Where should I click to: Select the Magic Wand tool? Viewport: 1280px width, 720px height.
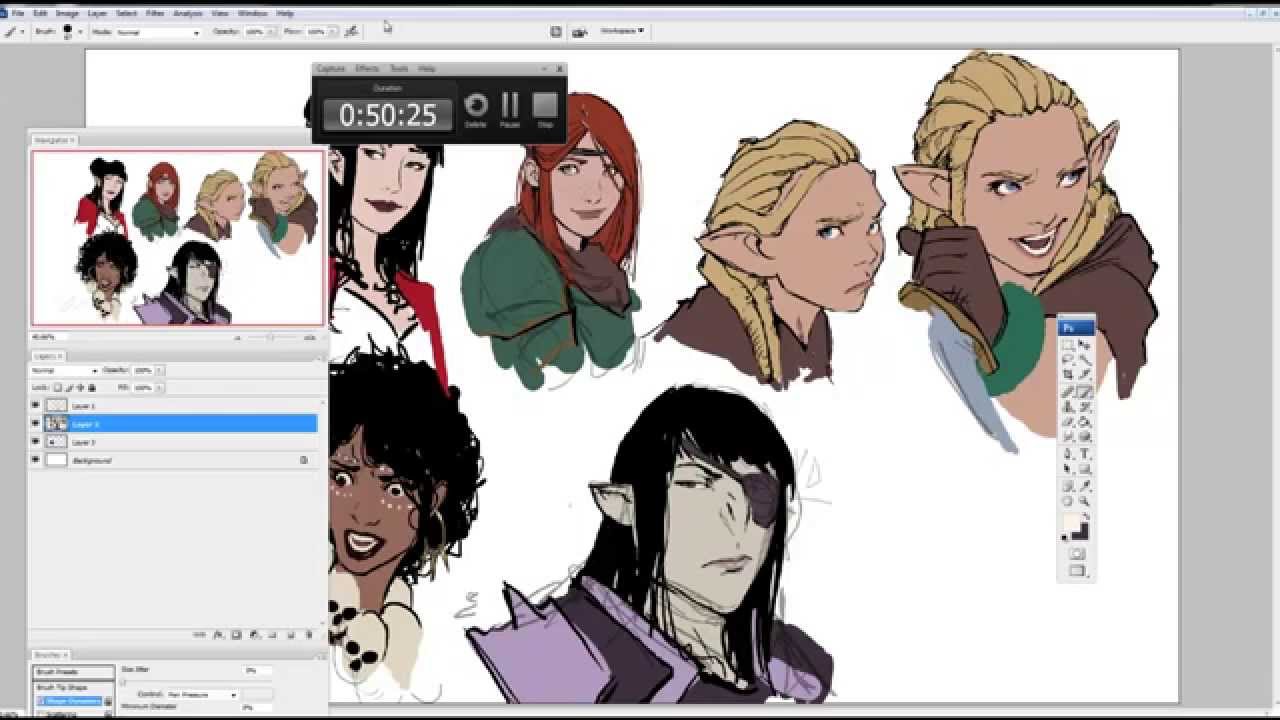pyautogui.click(x=1086, y=359)
